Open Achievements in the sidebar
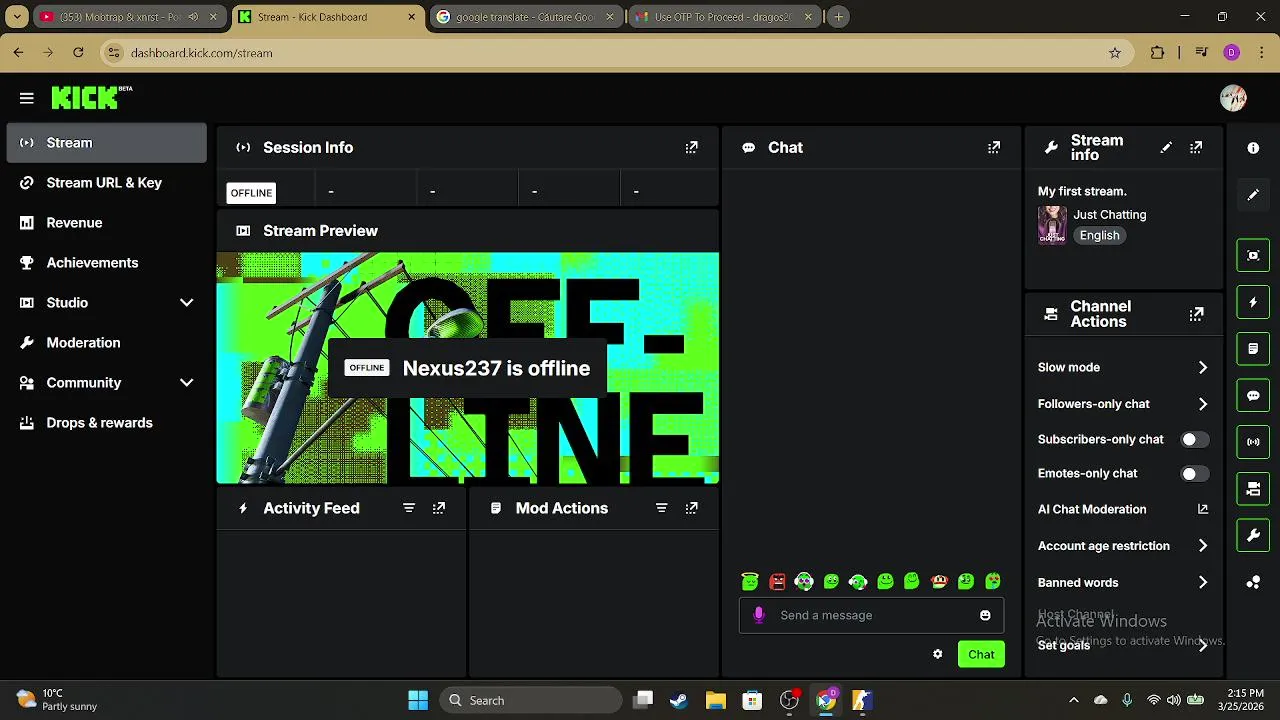The image size is (1280, 720). click(x=106, y=262)
